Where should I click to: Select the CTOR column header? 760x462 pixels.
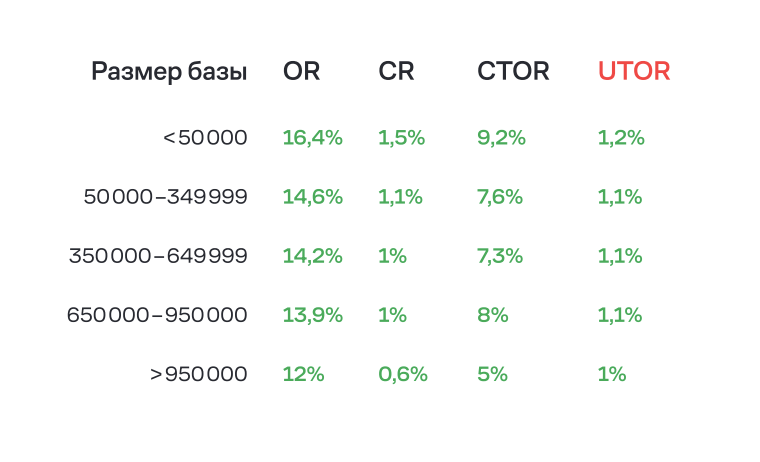[513, 72]
